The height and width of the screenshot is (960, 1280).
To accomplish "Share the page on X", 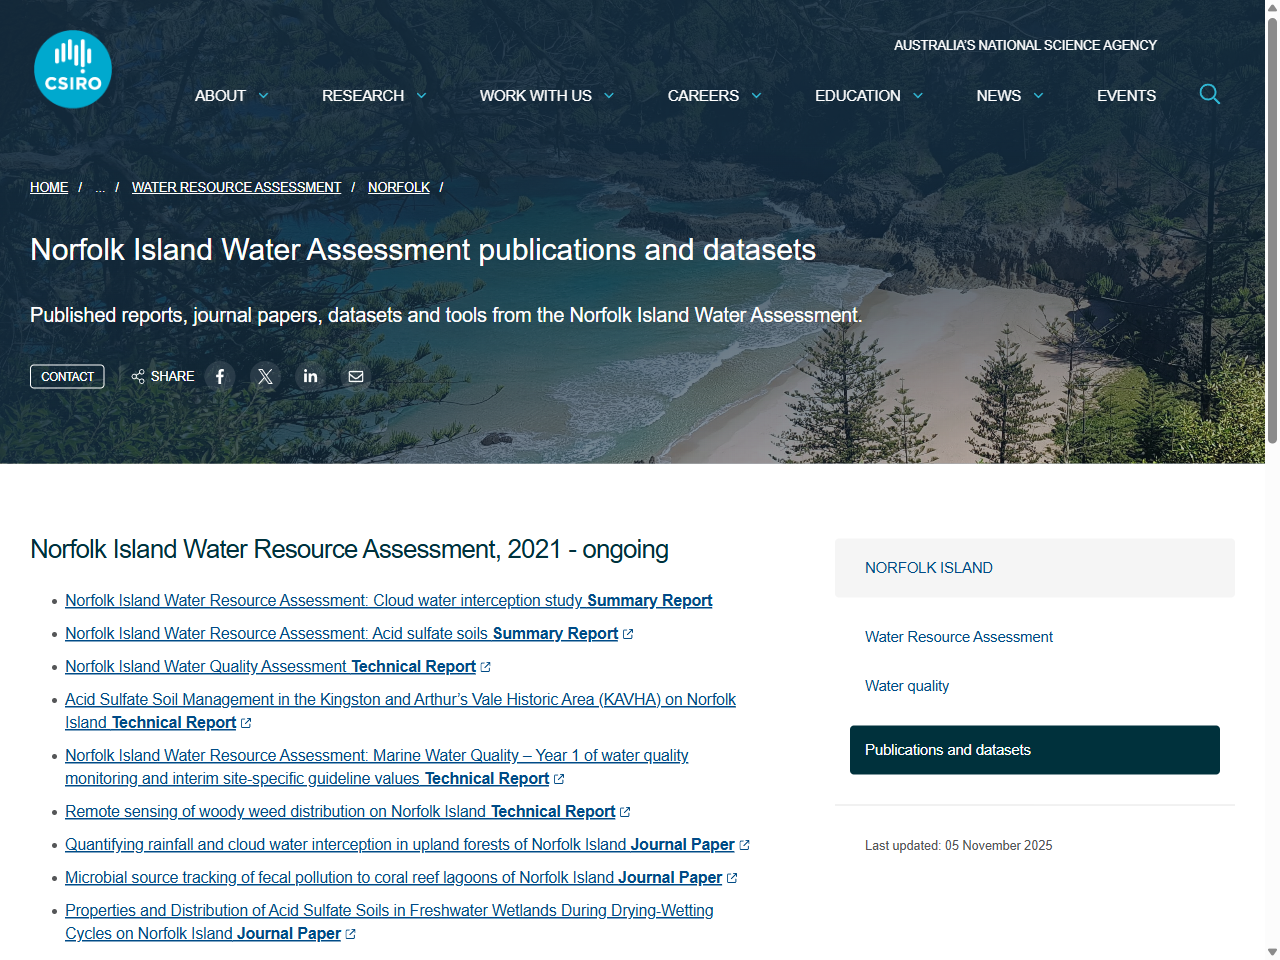I will point(265,376).
